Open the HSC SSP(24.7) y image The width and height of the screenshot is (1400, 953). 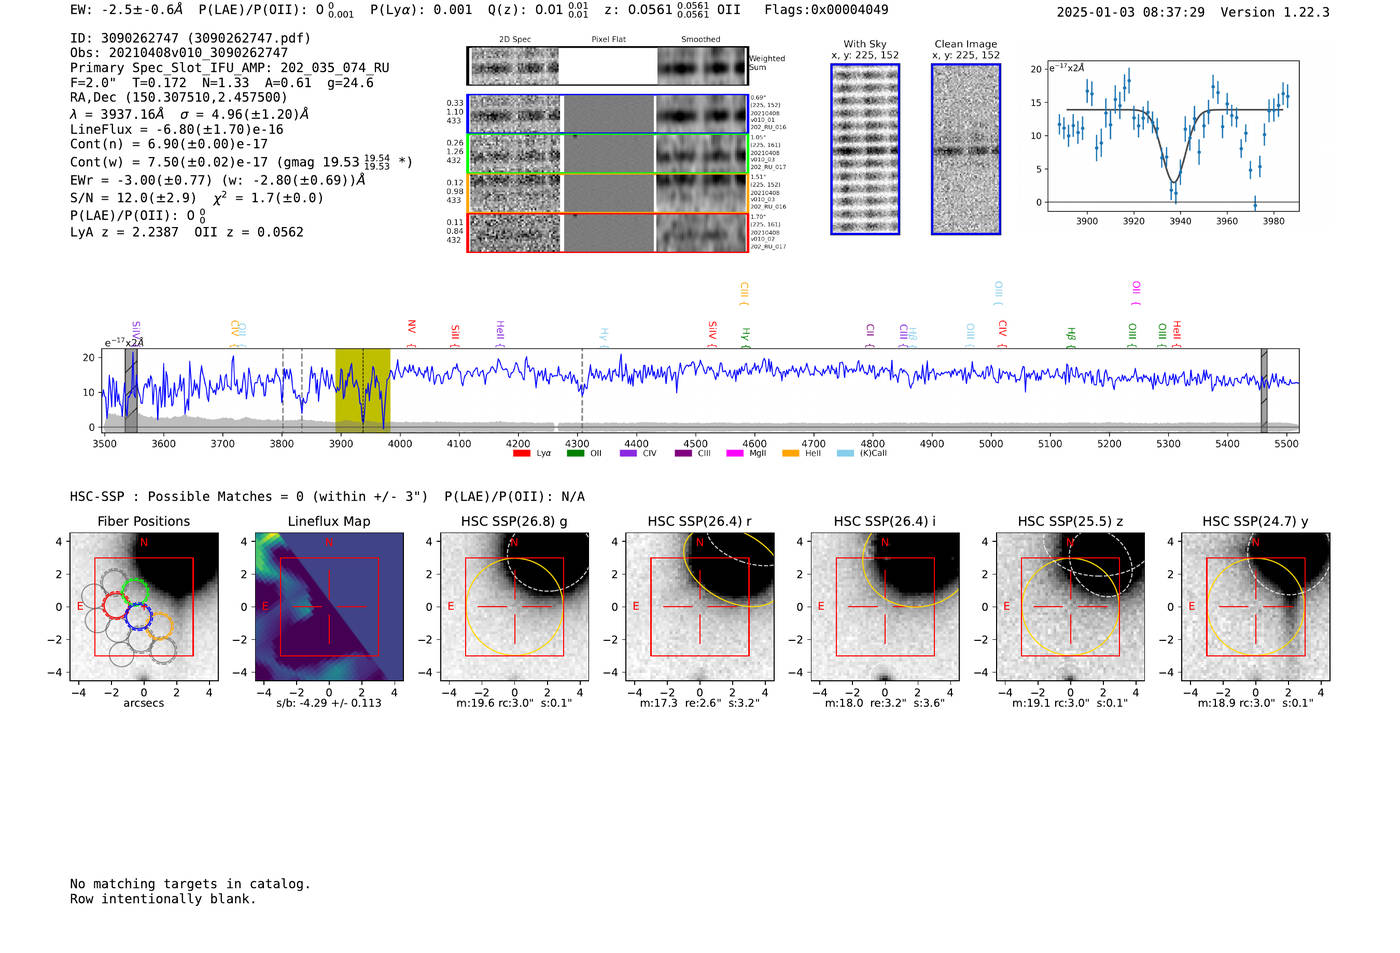(1256, 607)
